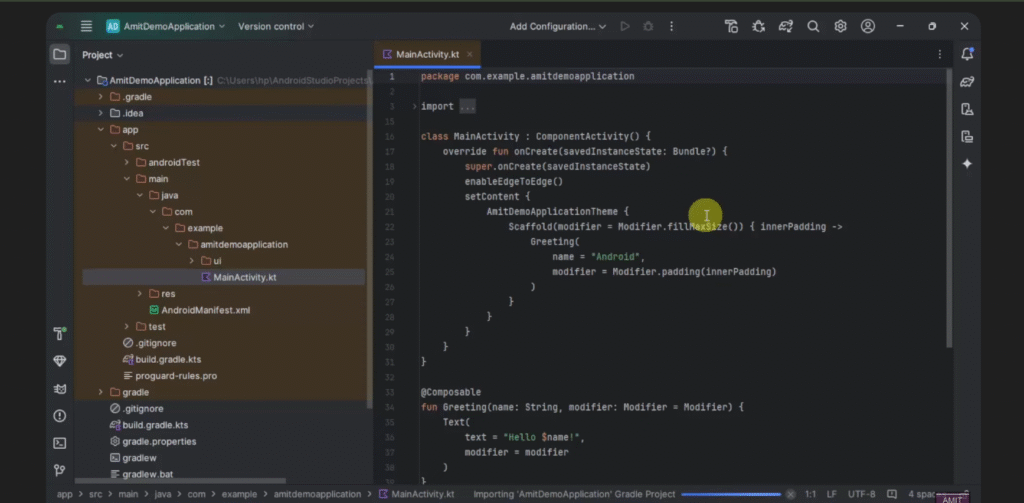Unfold the collapsed import block
The height and width of the screenshot is (503, 1024).
point(414,106)
